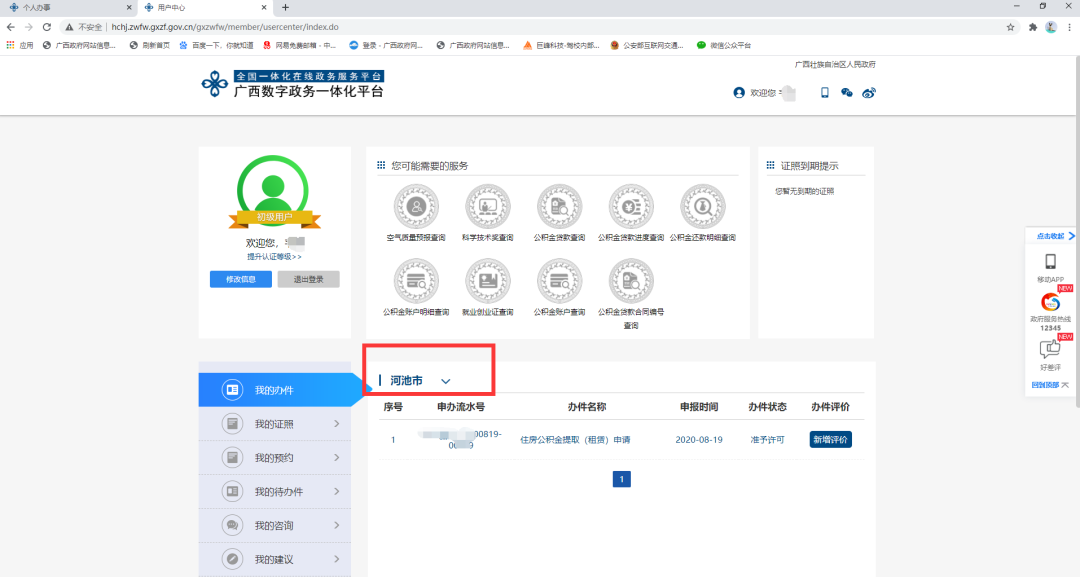Reload the page with browser refresh icon

[47, 27]
